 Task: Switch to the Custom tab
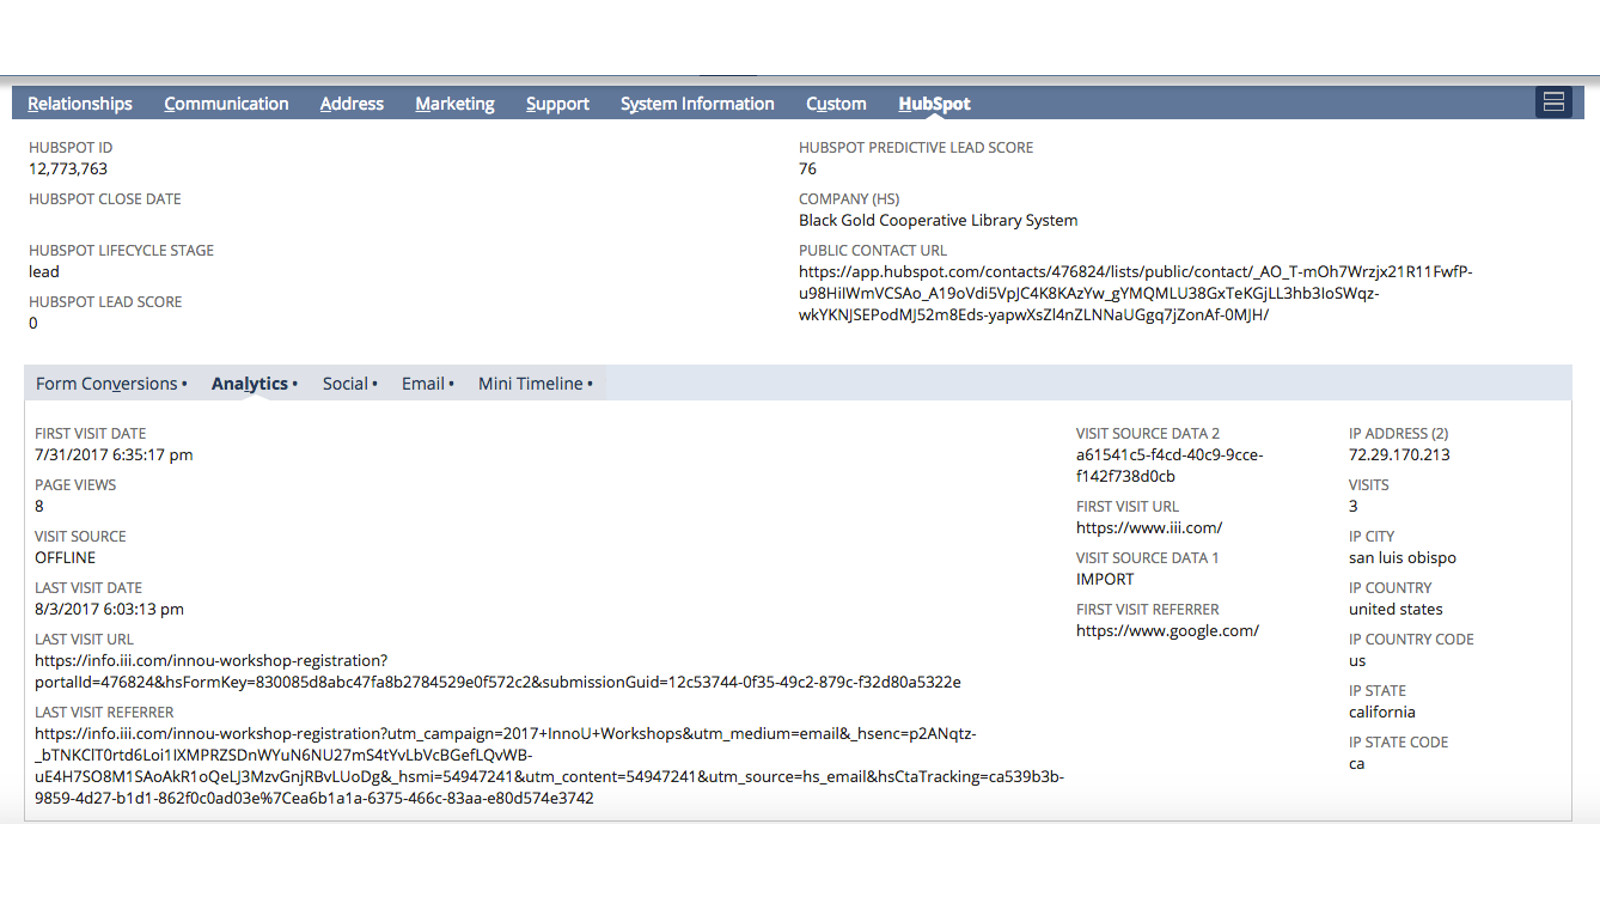point(836,104)
